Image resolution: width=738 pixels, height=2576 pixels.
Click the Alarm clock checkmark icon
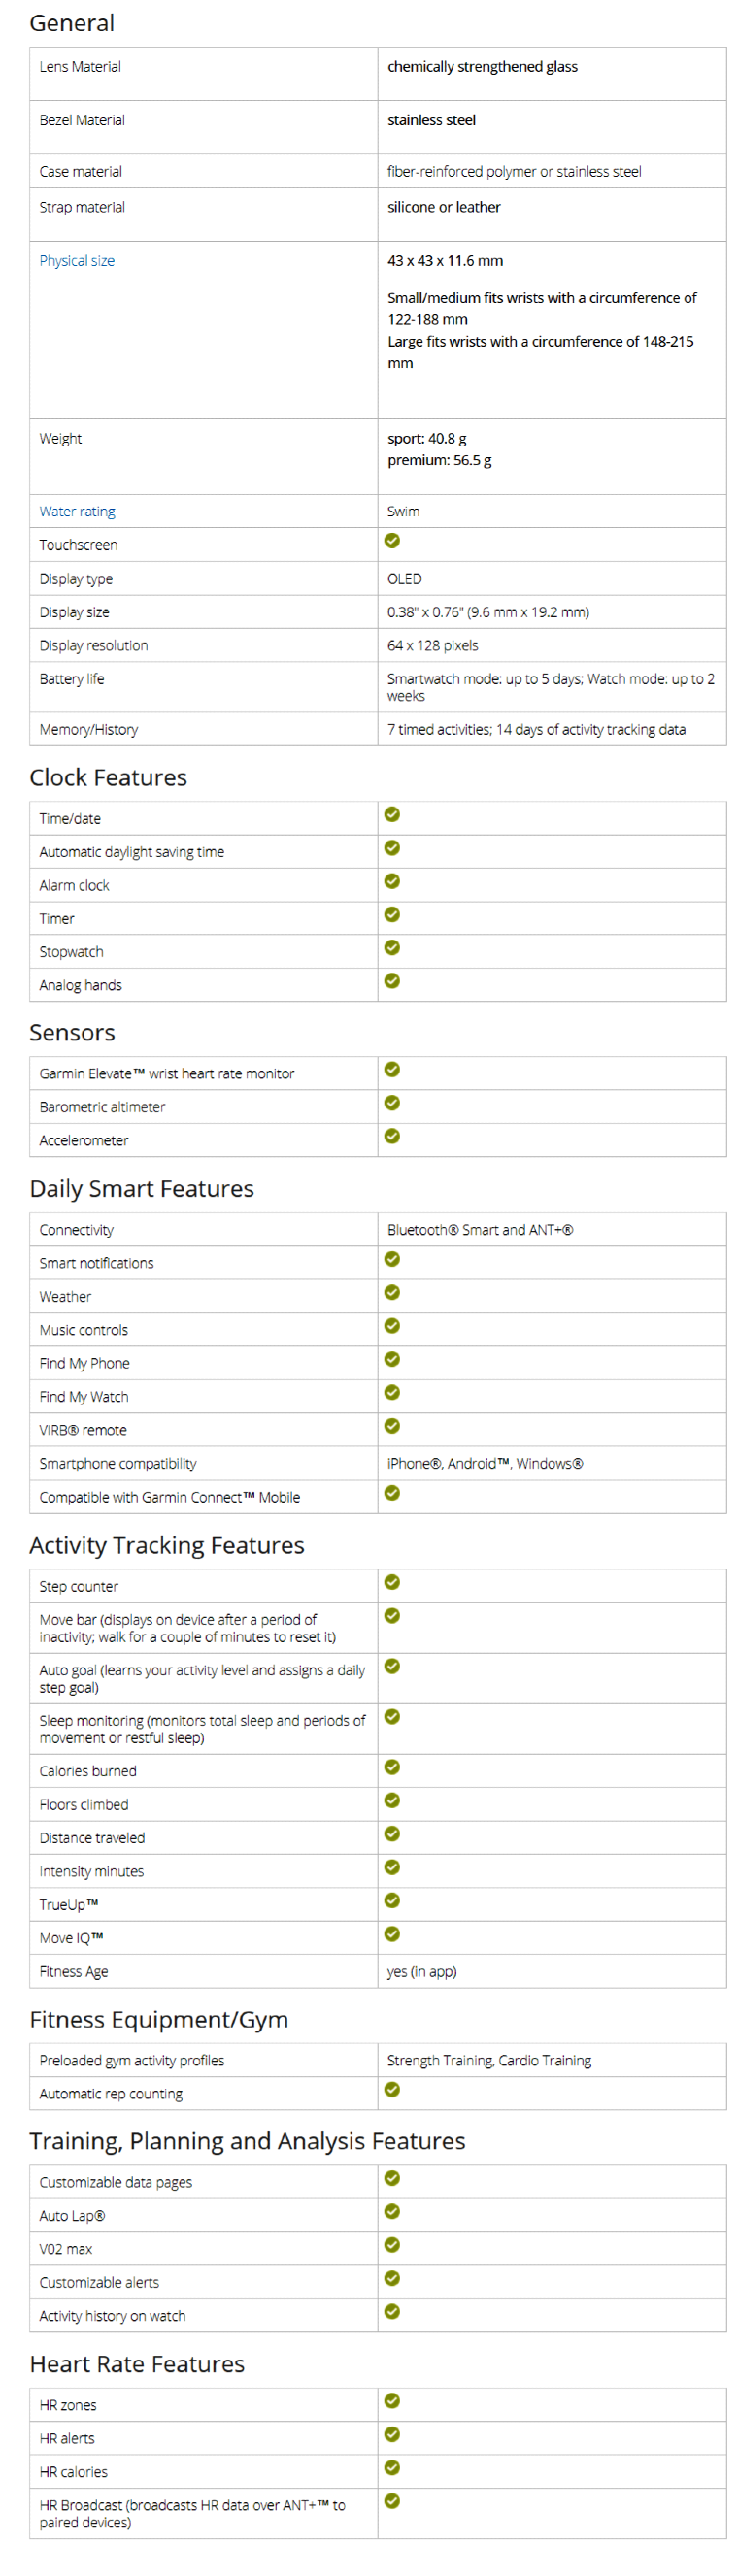click(392, 881)
